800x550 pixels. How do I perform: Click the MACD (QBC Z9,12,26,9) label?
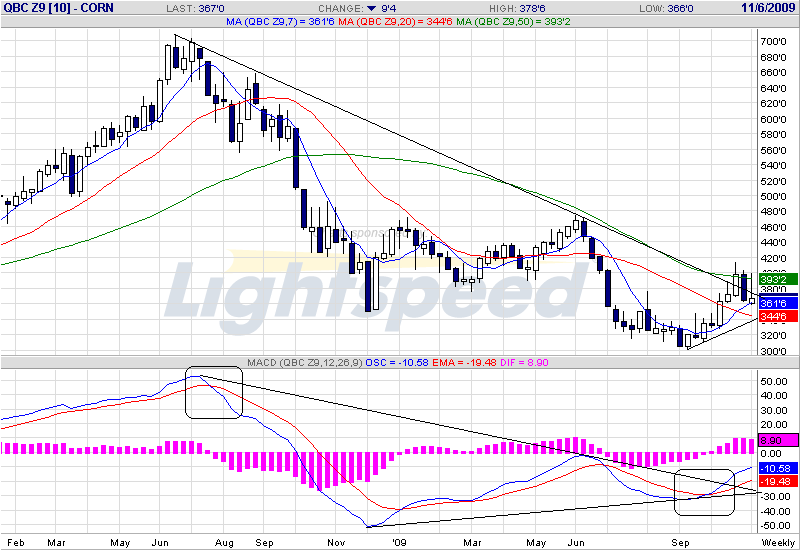click(305, 362)
